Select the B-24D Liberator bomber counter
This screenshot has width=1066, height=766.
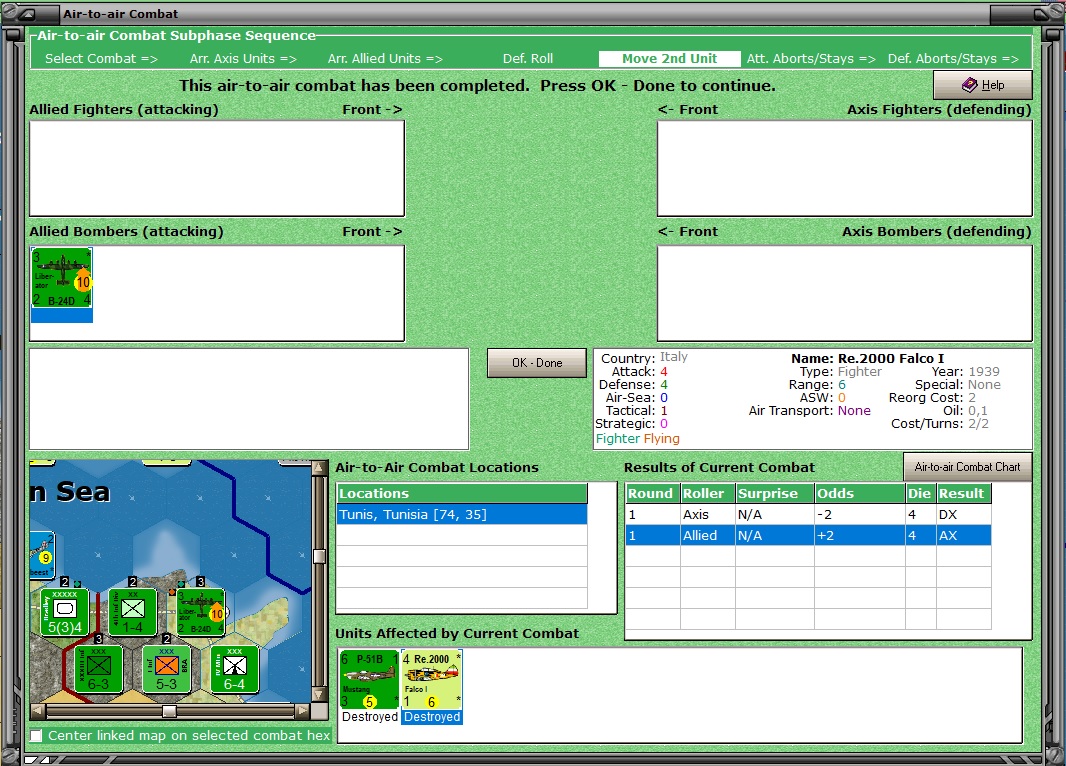(x=62, y=279)
